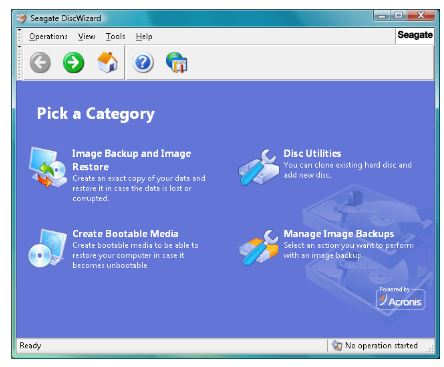Click the green Forward arrow icon
The width and height of the screenshot is (444, 367).
(x=73, y=62)
